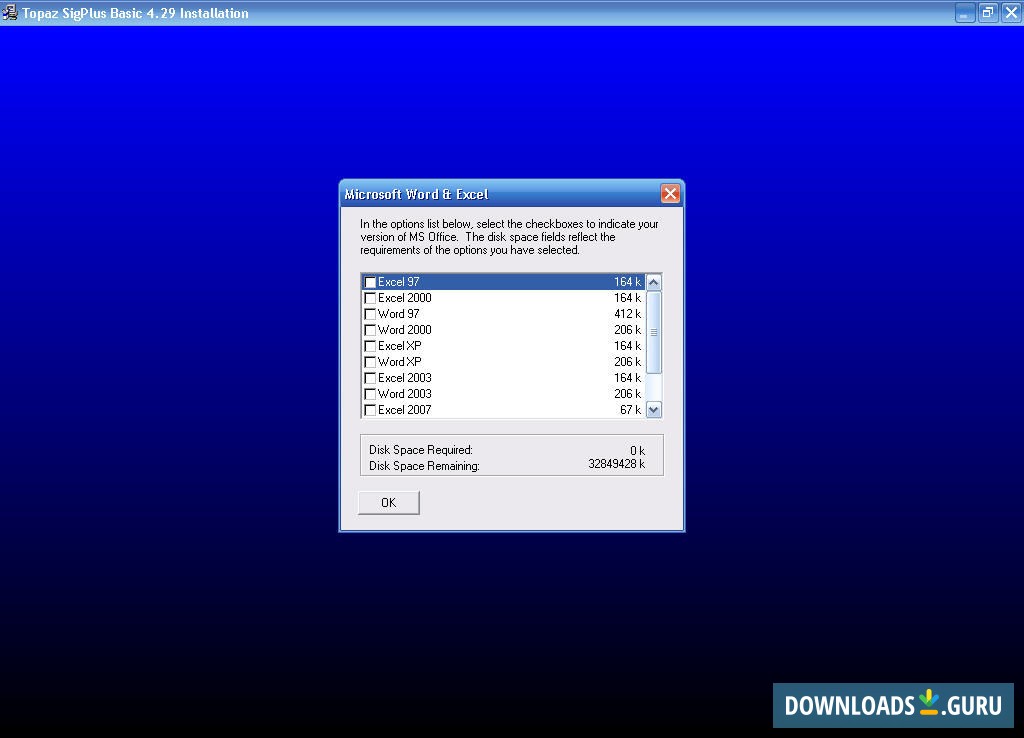Click the '0 k' required value
The image size is (1024, 738).
click(637, 451)
